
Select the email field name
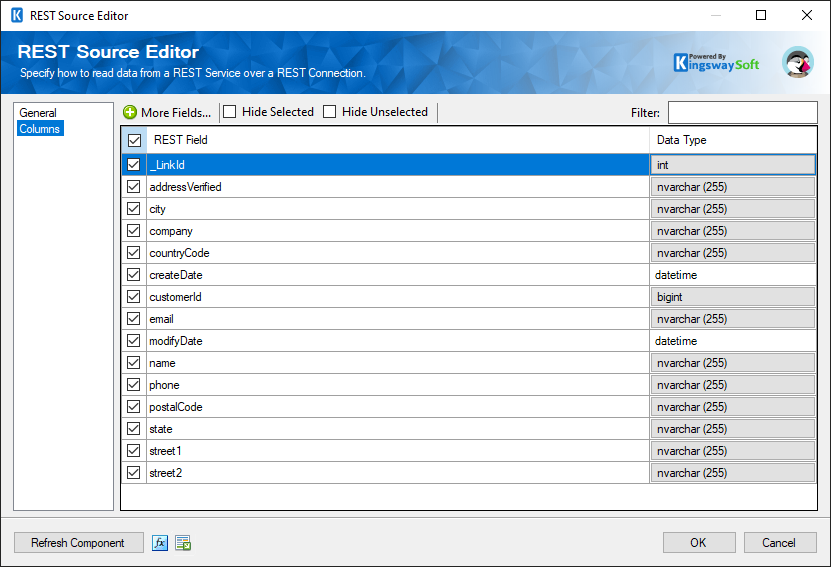(162, 319)
